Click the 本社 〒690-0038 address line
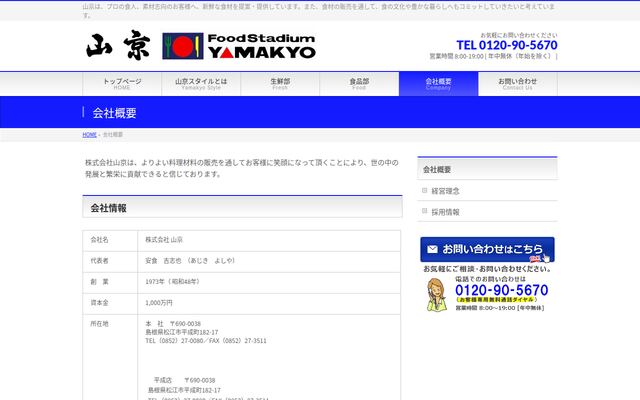 (173, 324)
